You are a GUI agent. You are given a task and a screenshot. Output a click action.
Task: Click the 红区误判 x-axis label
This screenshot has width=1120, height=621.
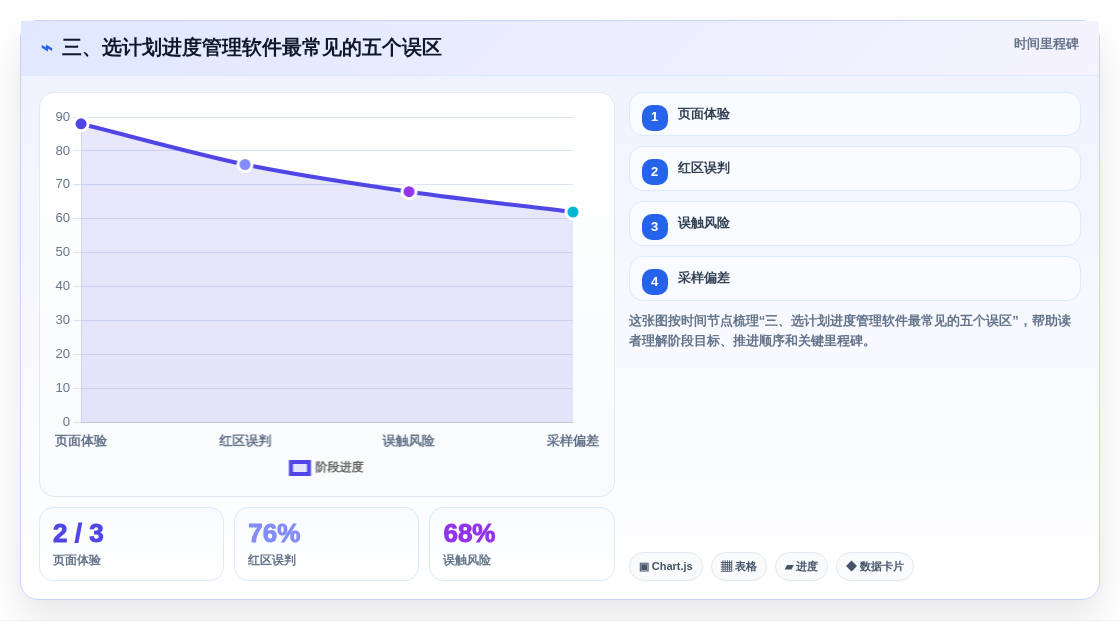[245, 441]
